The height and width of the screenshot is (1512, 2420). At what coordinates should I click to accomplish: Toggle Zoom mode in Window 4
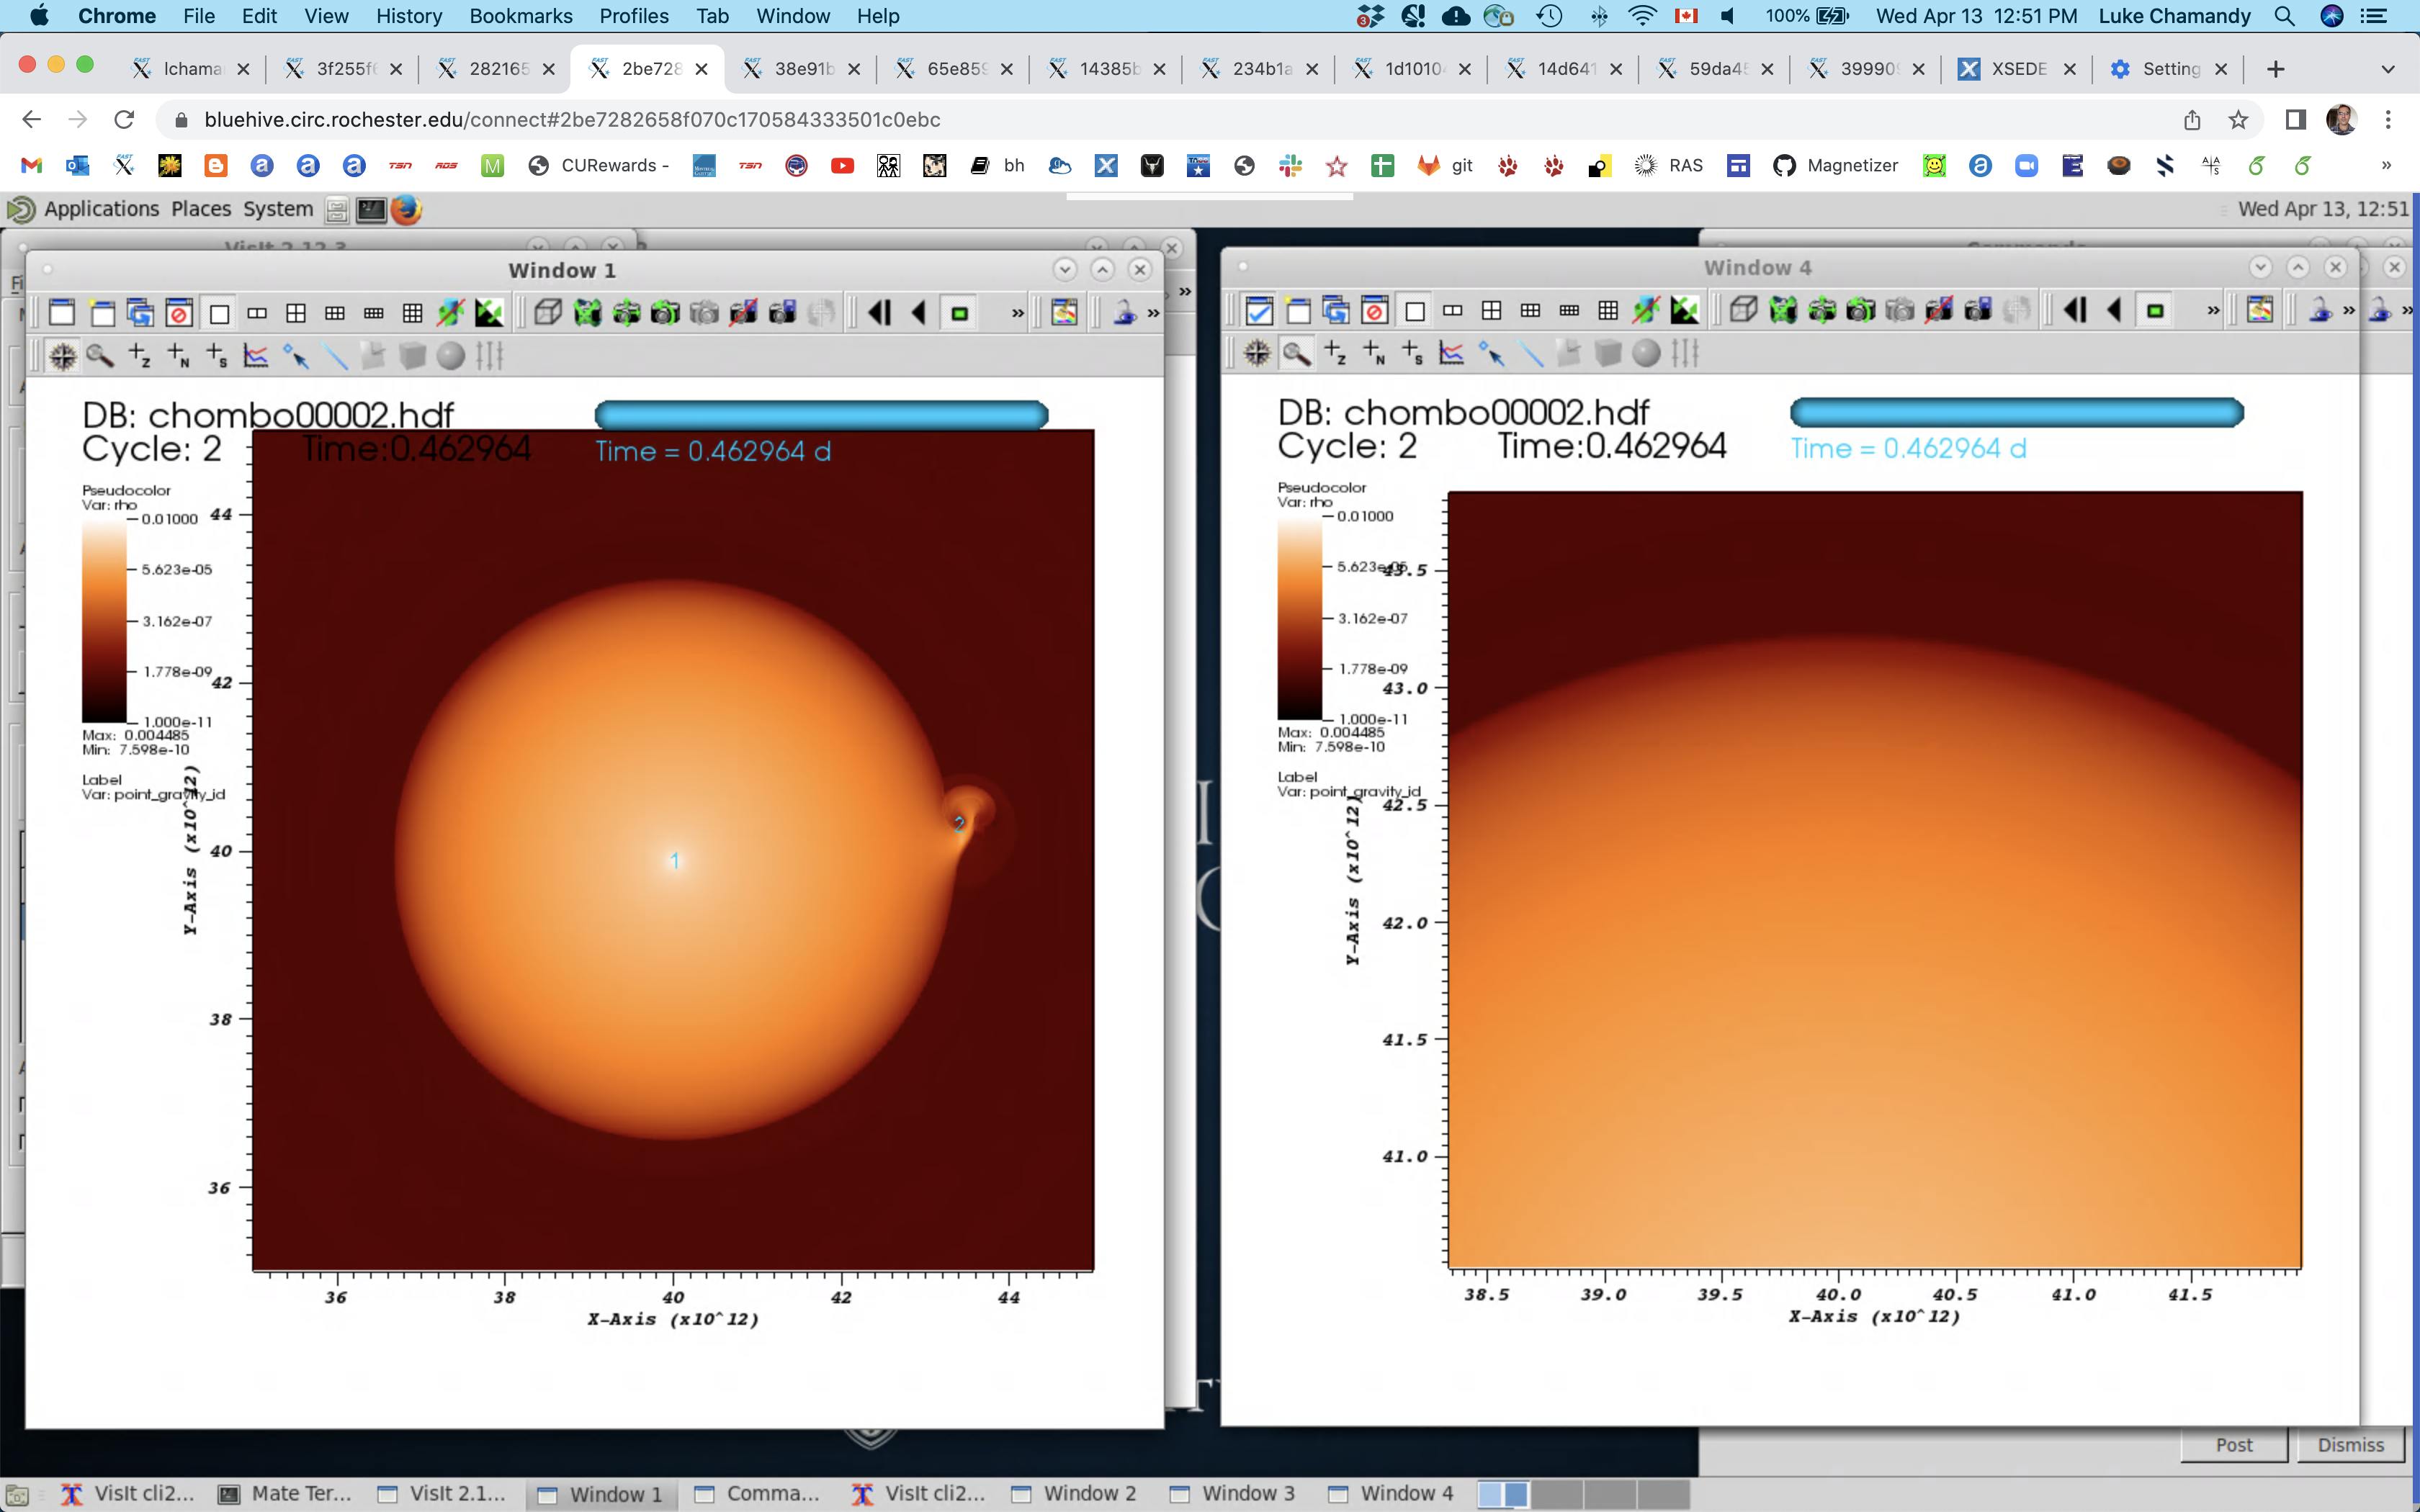pos(1296,352)
